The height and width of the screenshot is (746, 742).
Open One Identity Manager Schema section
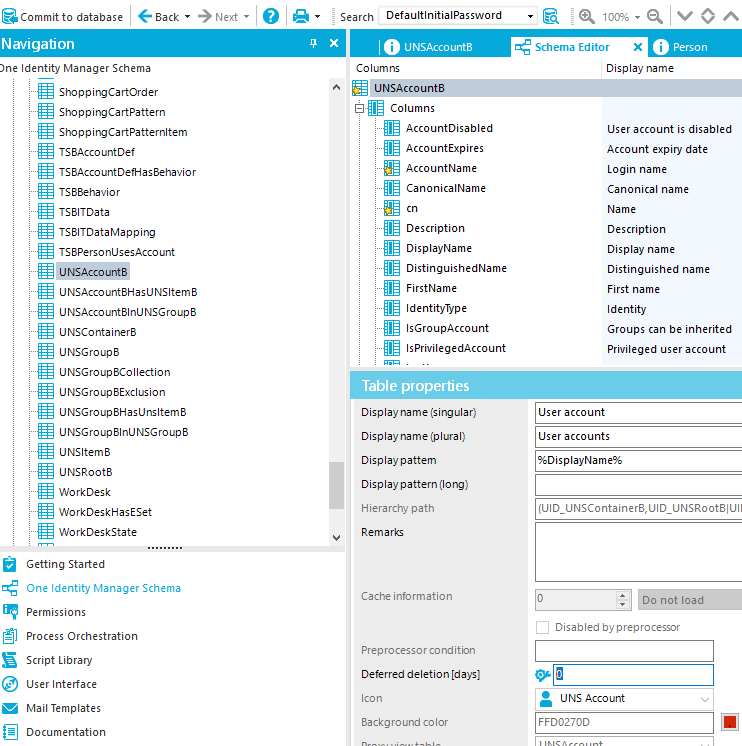point(103,588)
